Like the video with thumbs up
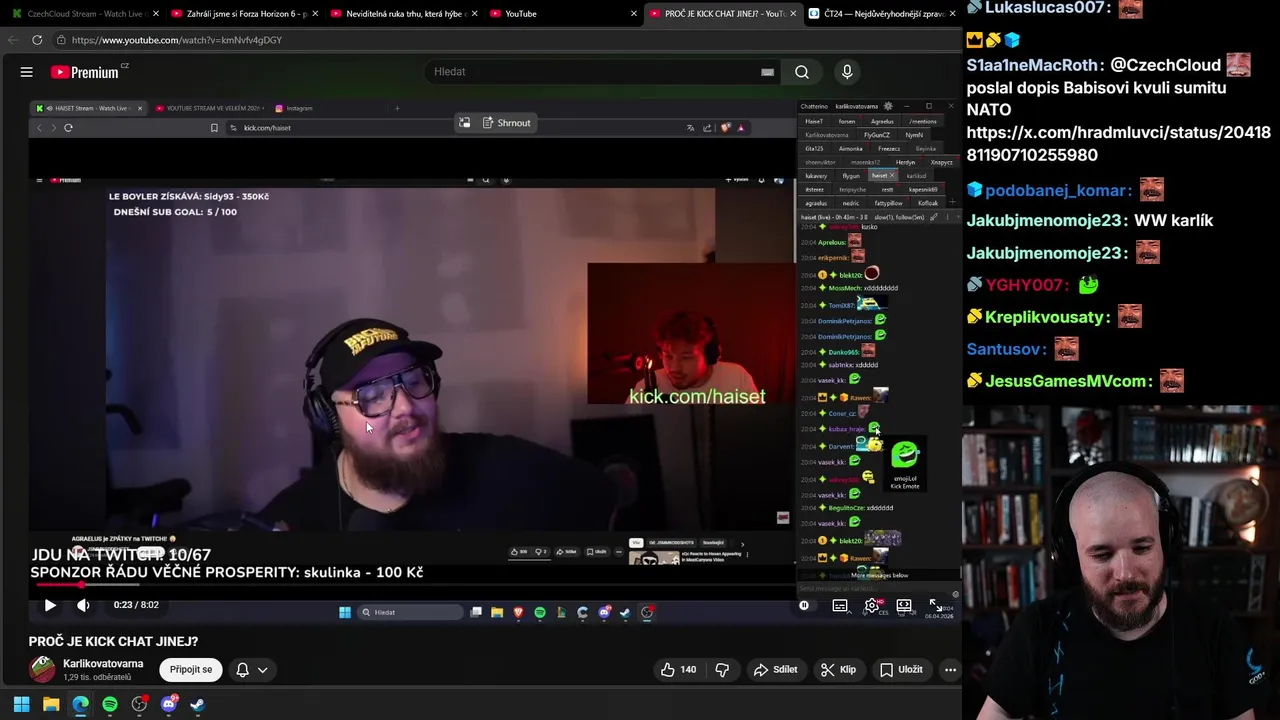 pyautogui.click(x=679, y=670)
